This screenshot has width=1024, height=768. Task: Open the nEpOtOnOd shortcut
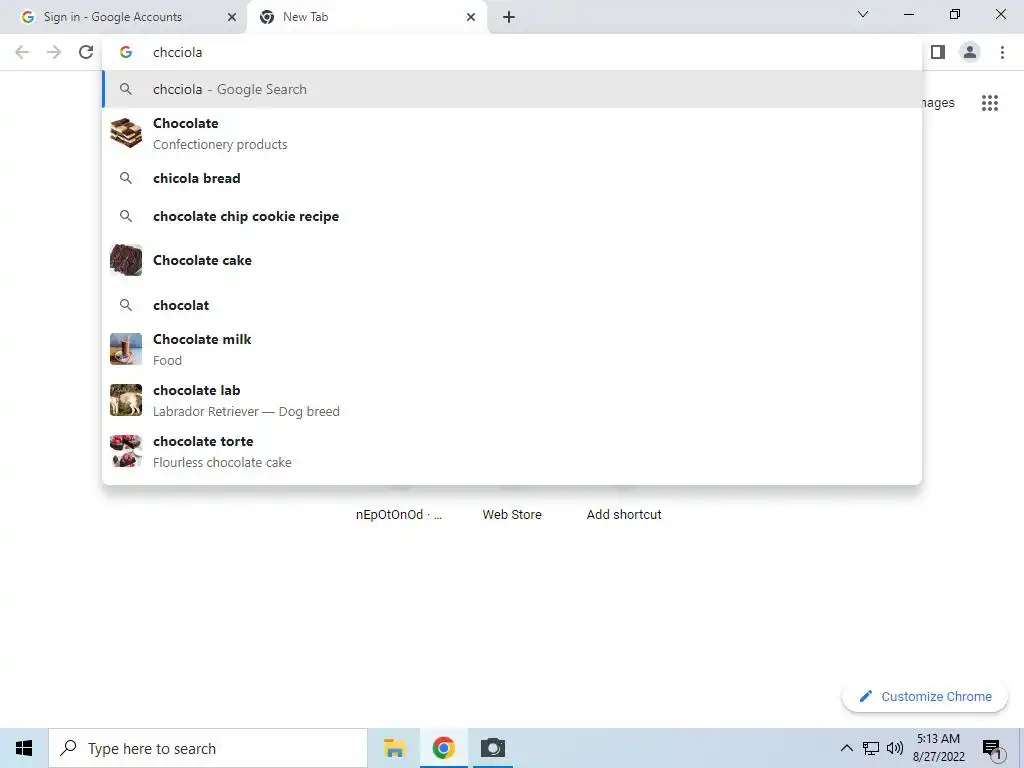[x=399, y=515]
